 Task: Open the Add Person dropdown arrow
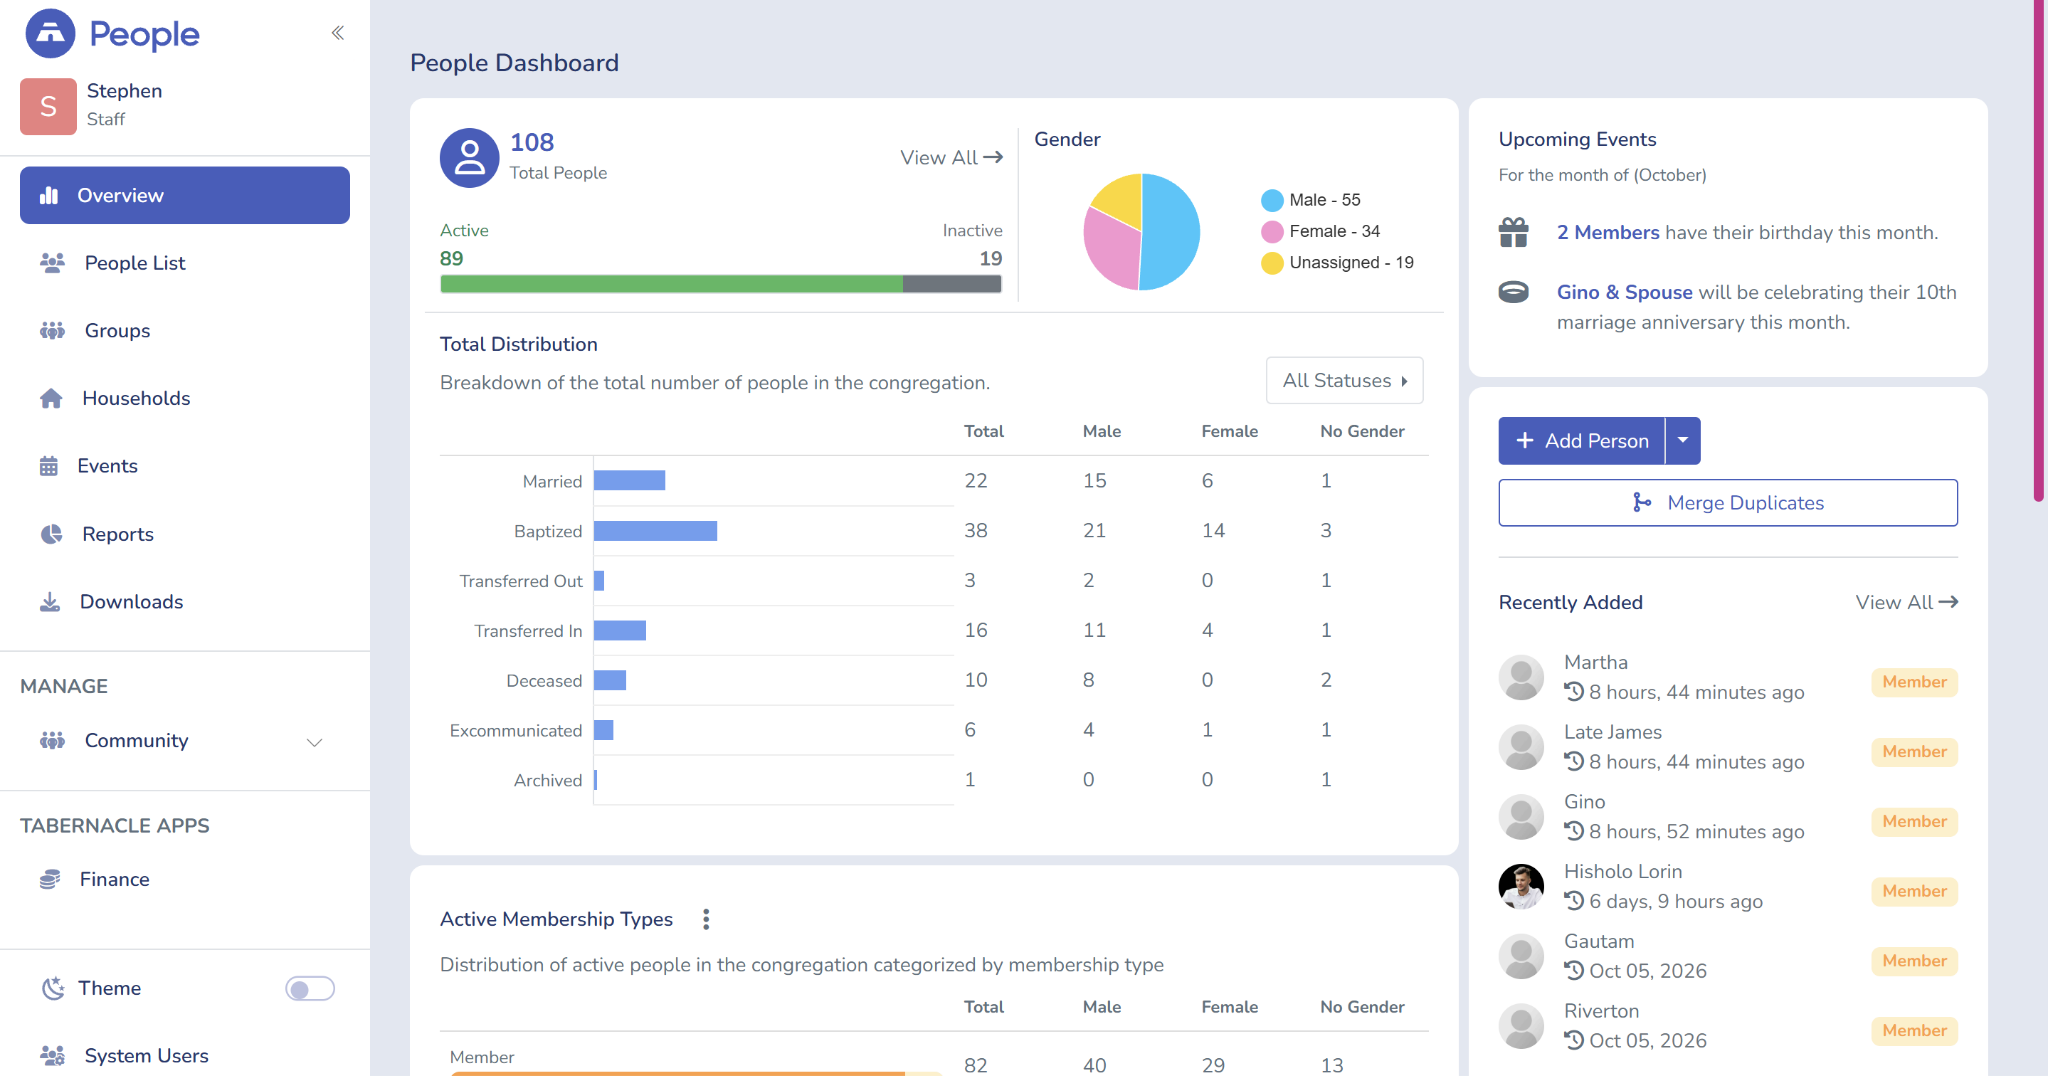1683,441
